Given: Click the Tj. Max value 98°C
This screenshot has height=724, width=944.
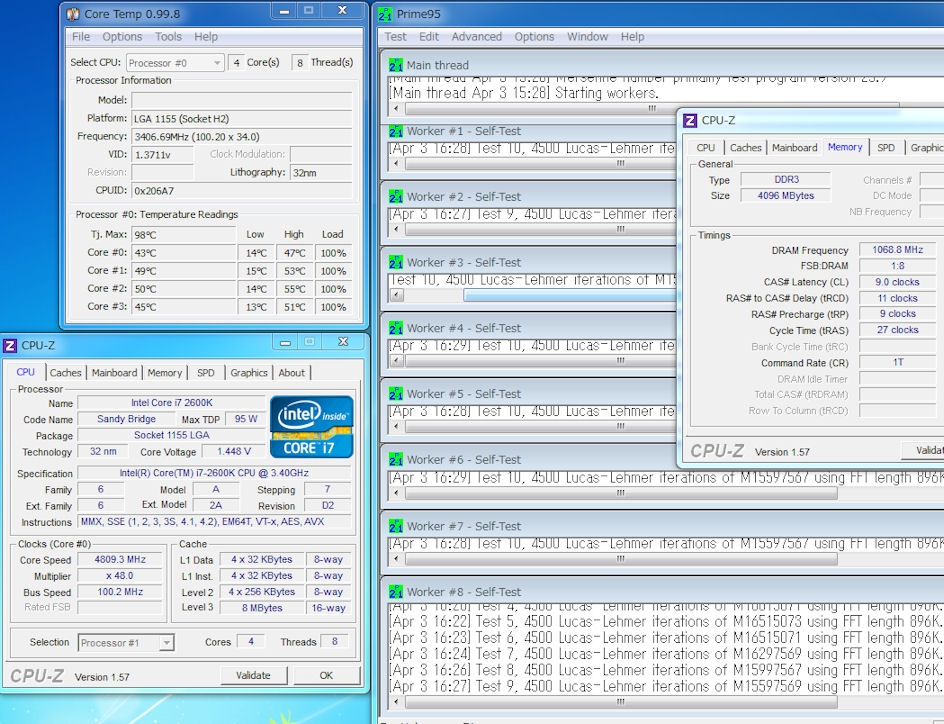Looking at the screenshot, I should click(x=184, y=235).
